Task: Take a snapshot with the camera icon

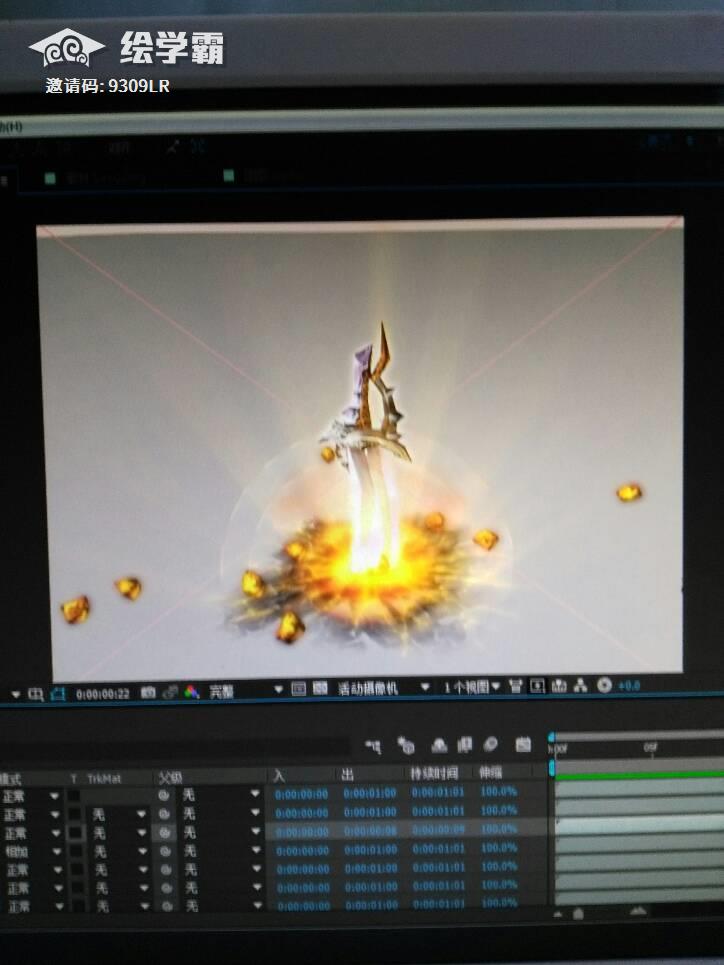Action: tap(148, 693)
